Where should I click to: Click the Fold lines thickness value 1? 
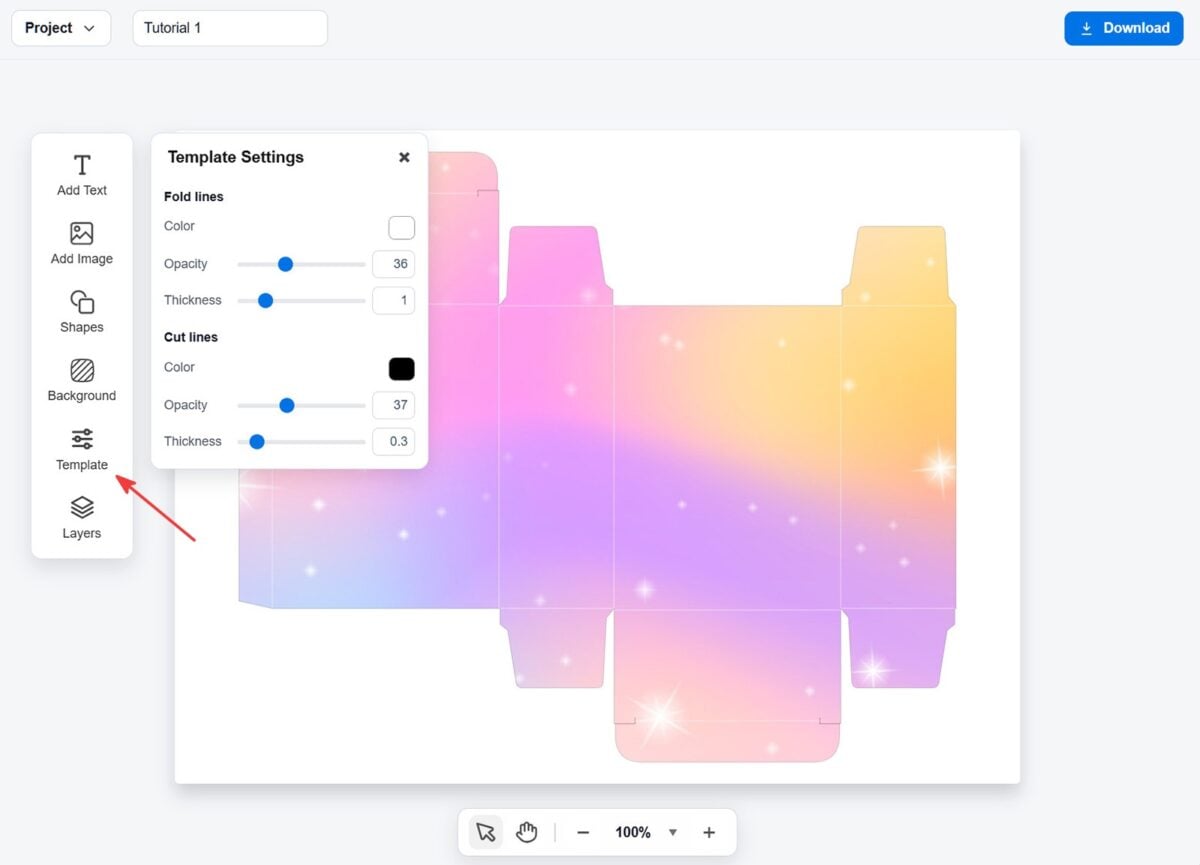pyautogui.click(x=393, y=300)
